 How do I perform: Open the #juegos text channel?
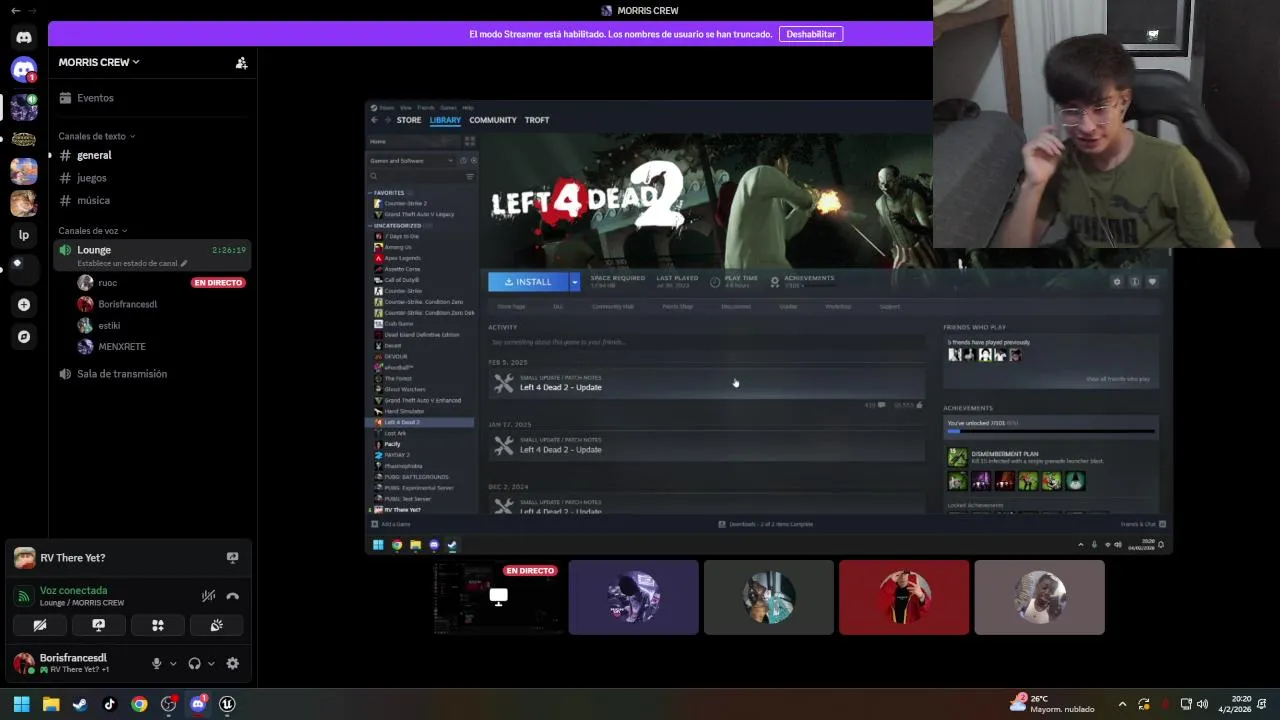pos(152,178)
